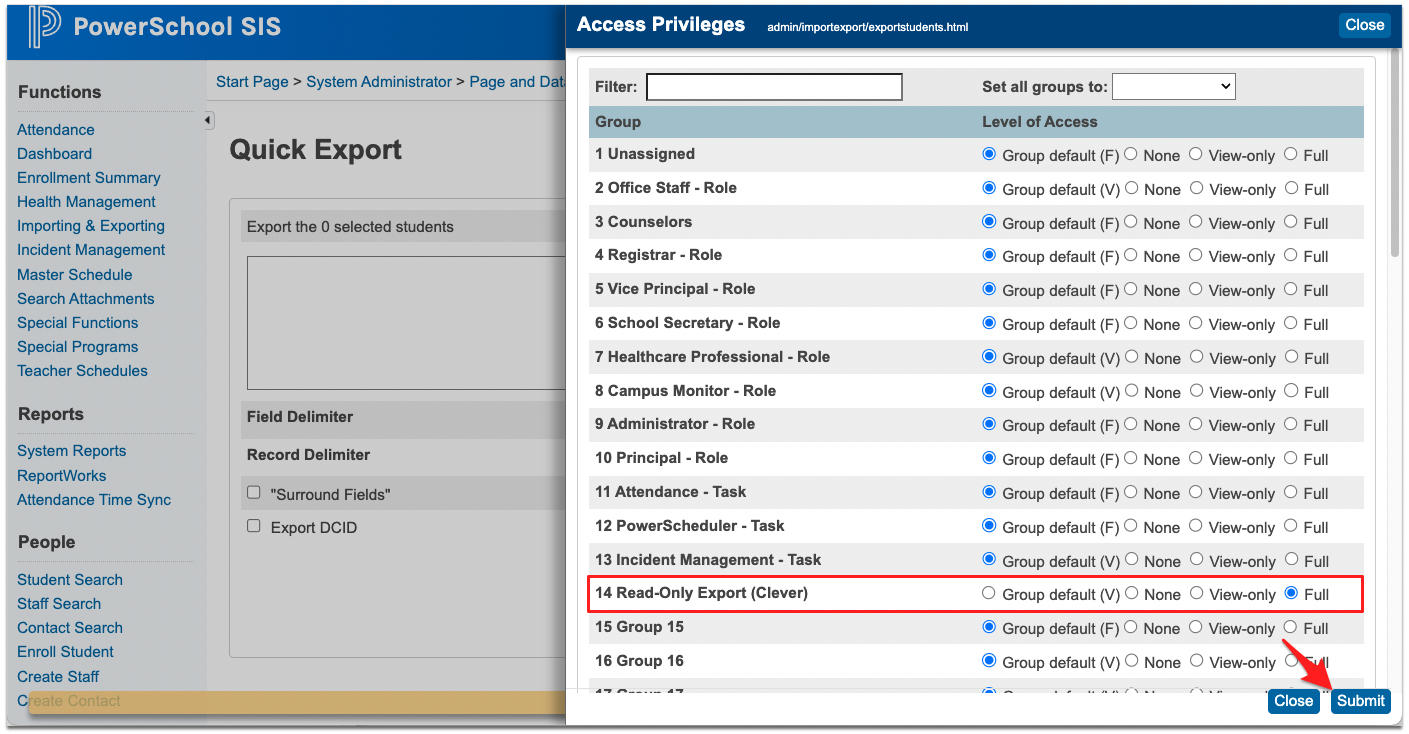Grant Full access to Principal - Role

(x=1292, y=458)
